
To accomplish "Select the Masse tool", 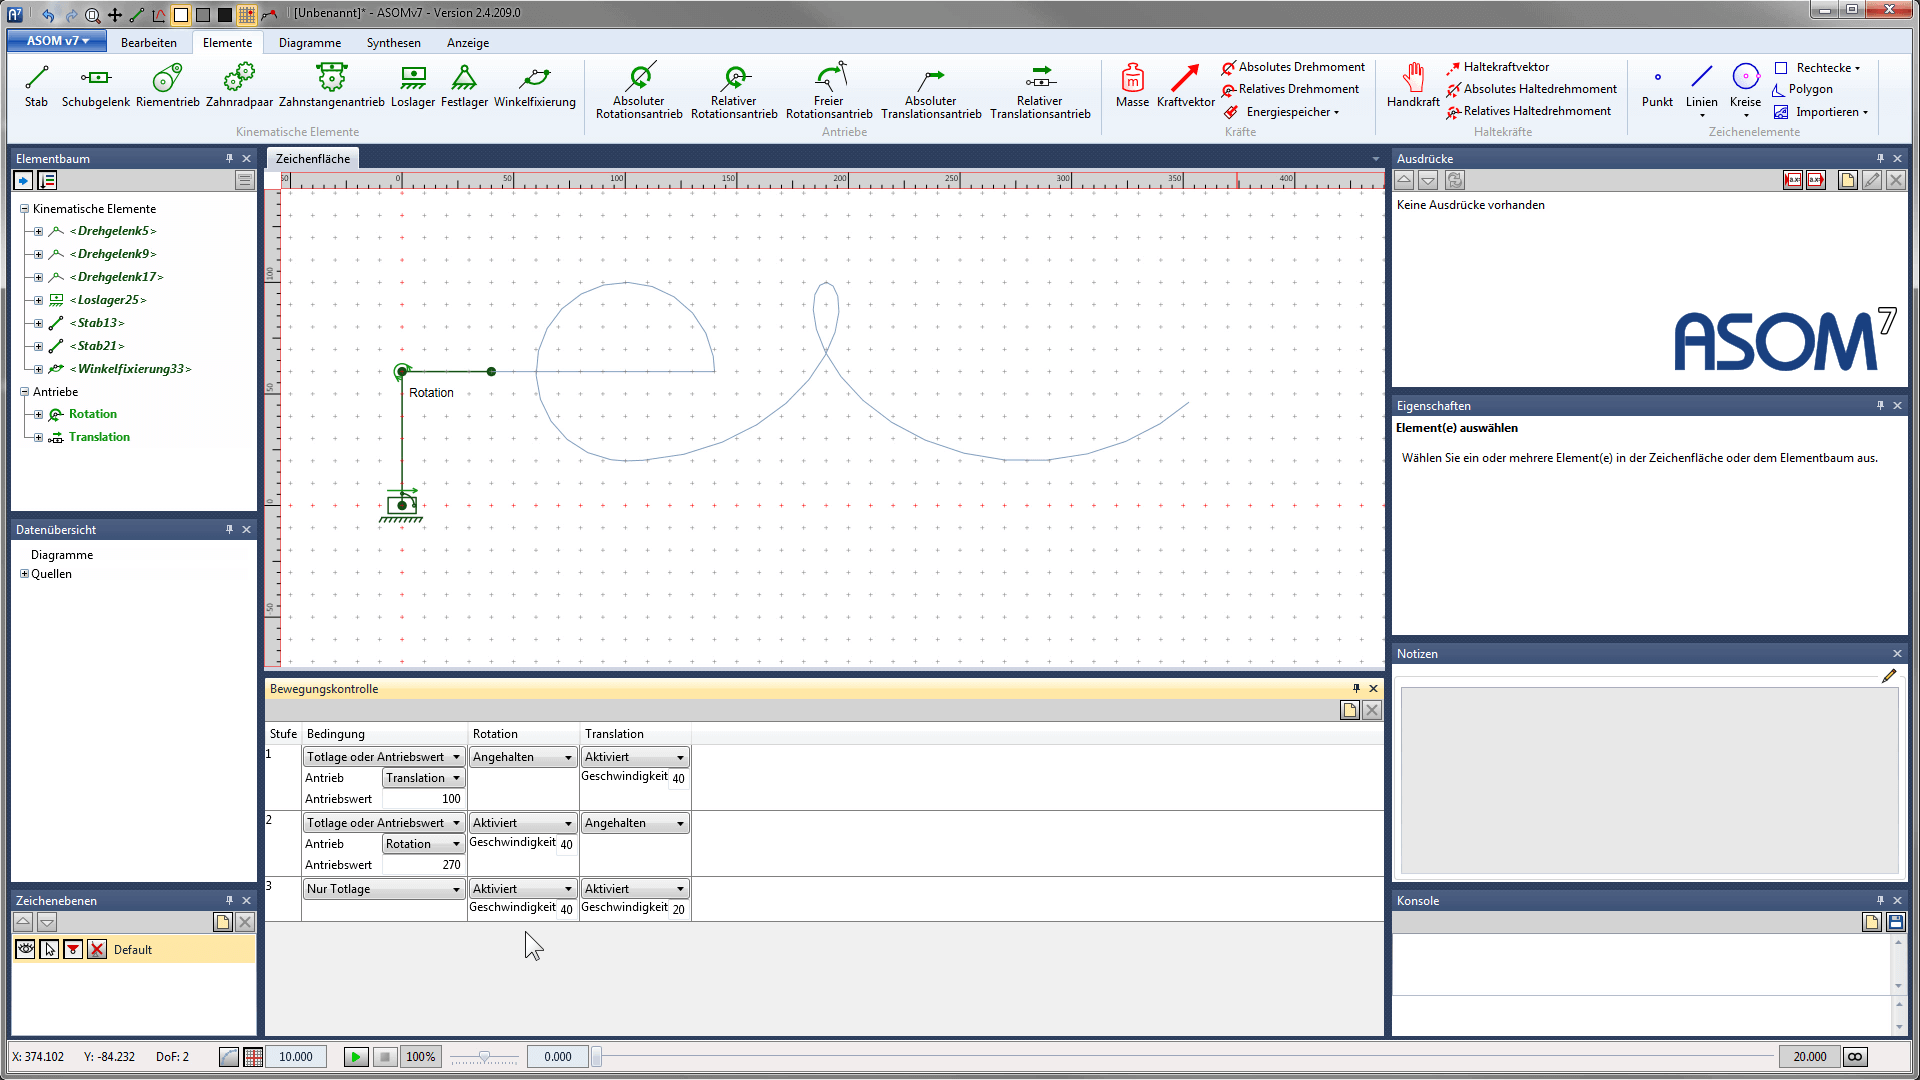I will [x=1132, y=86].
